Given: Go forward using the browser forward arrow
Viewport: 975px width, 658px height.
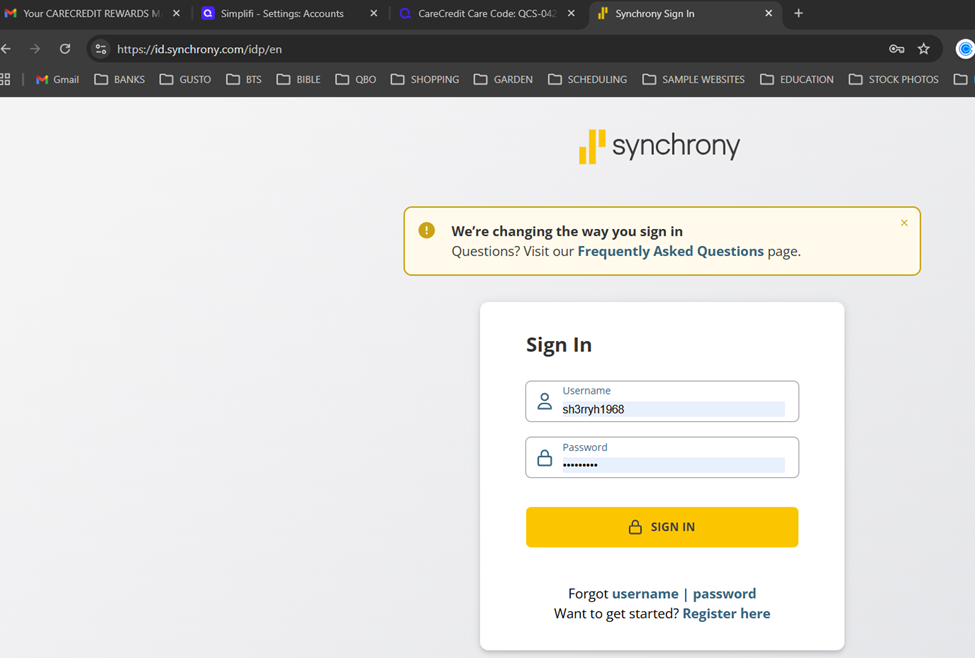Looking at the screenshot, I should pyautogui.click(x=35, y=49).
